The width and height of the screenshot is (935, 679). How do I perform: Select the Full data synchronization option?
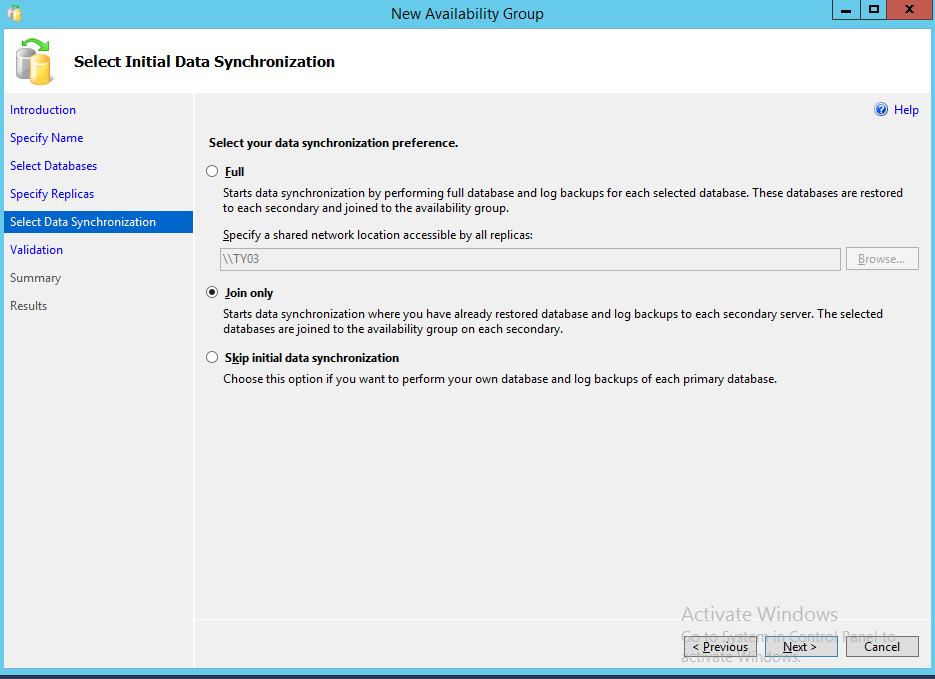coord(212,171)
